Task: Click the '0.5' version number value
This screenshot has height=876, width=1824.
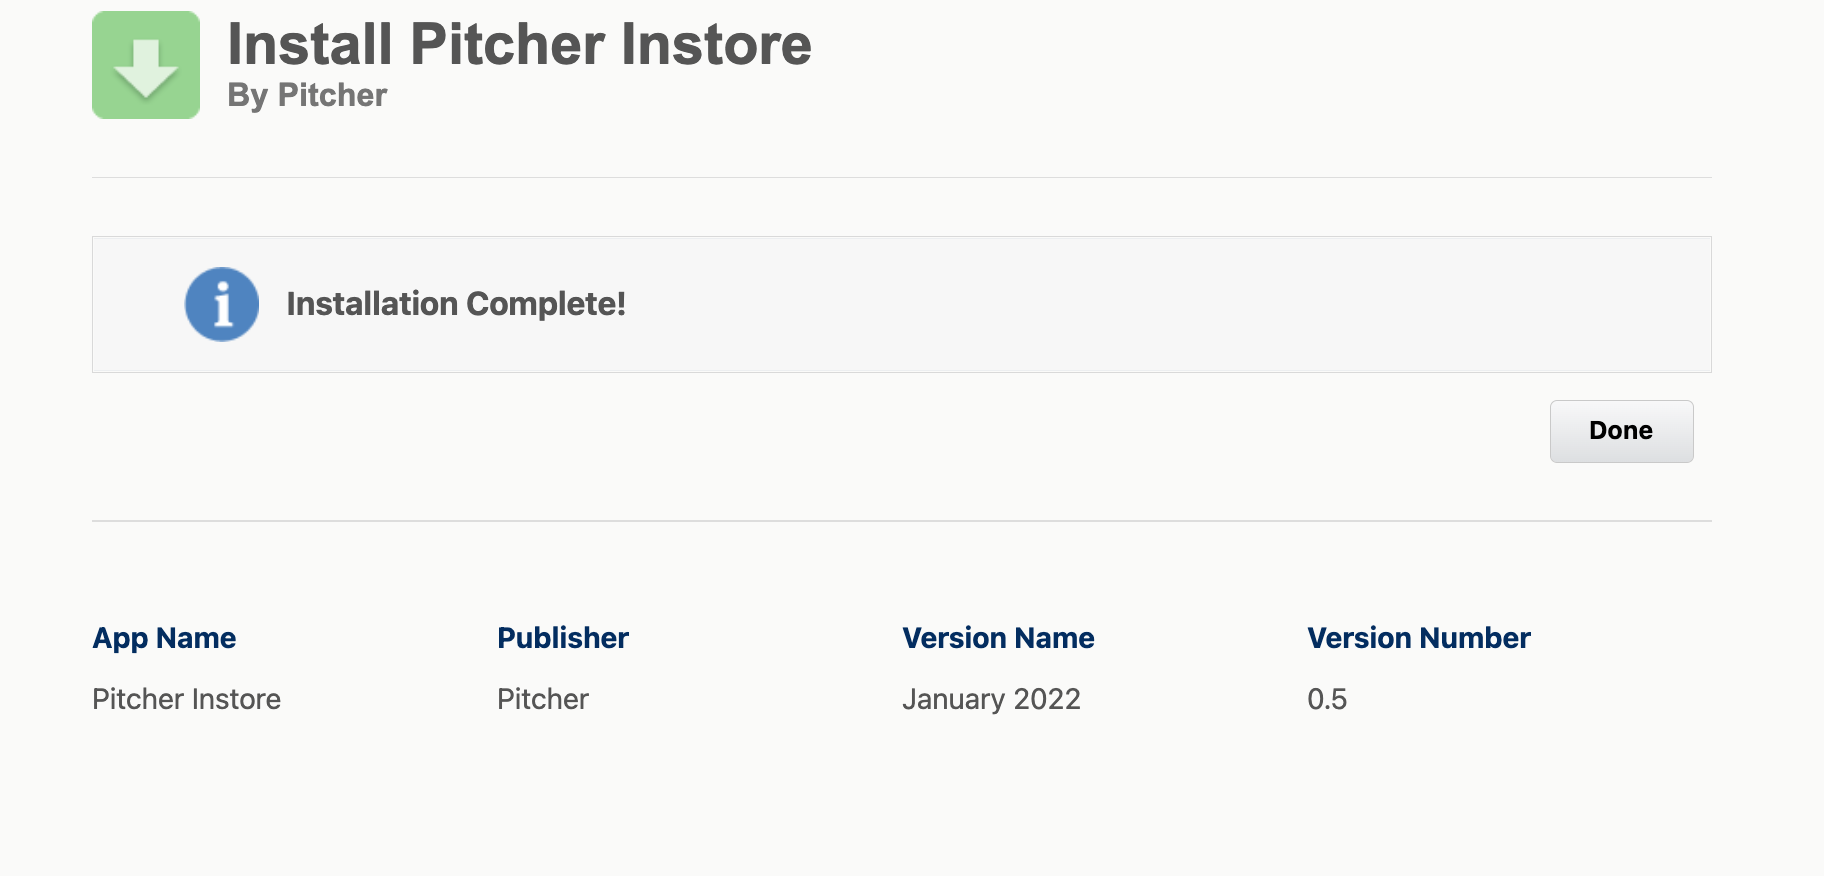Action: click(x=1327, y=699)
